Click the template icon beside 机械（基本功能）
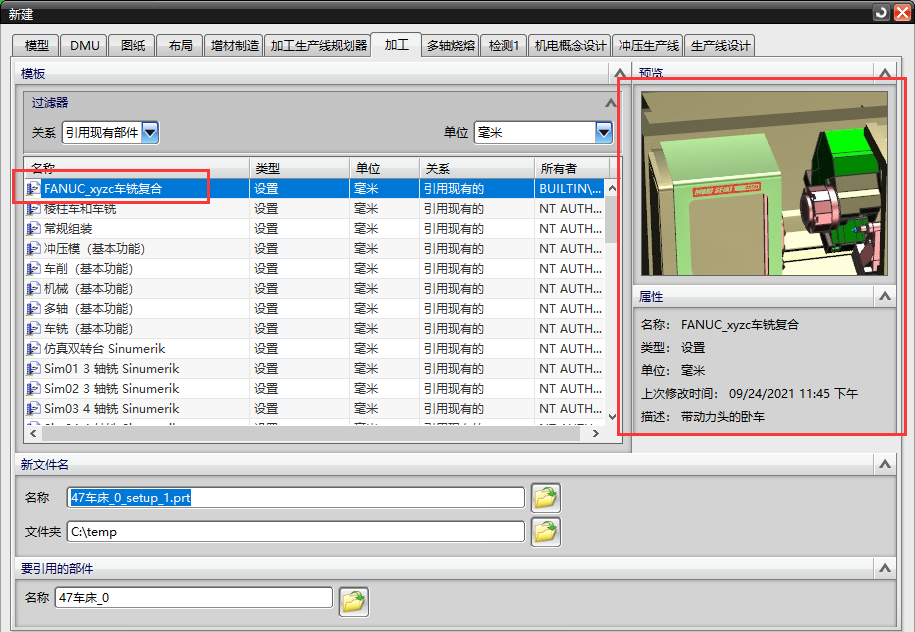 pyautogui.click(x=34, y=289)
